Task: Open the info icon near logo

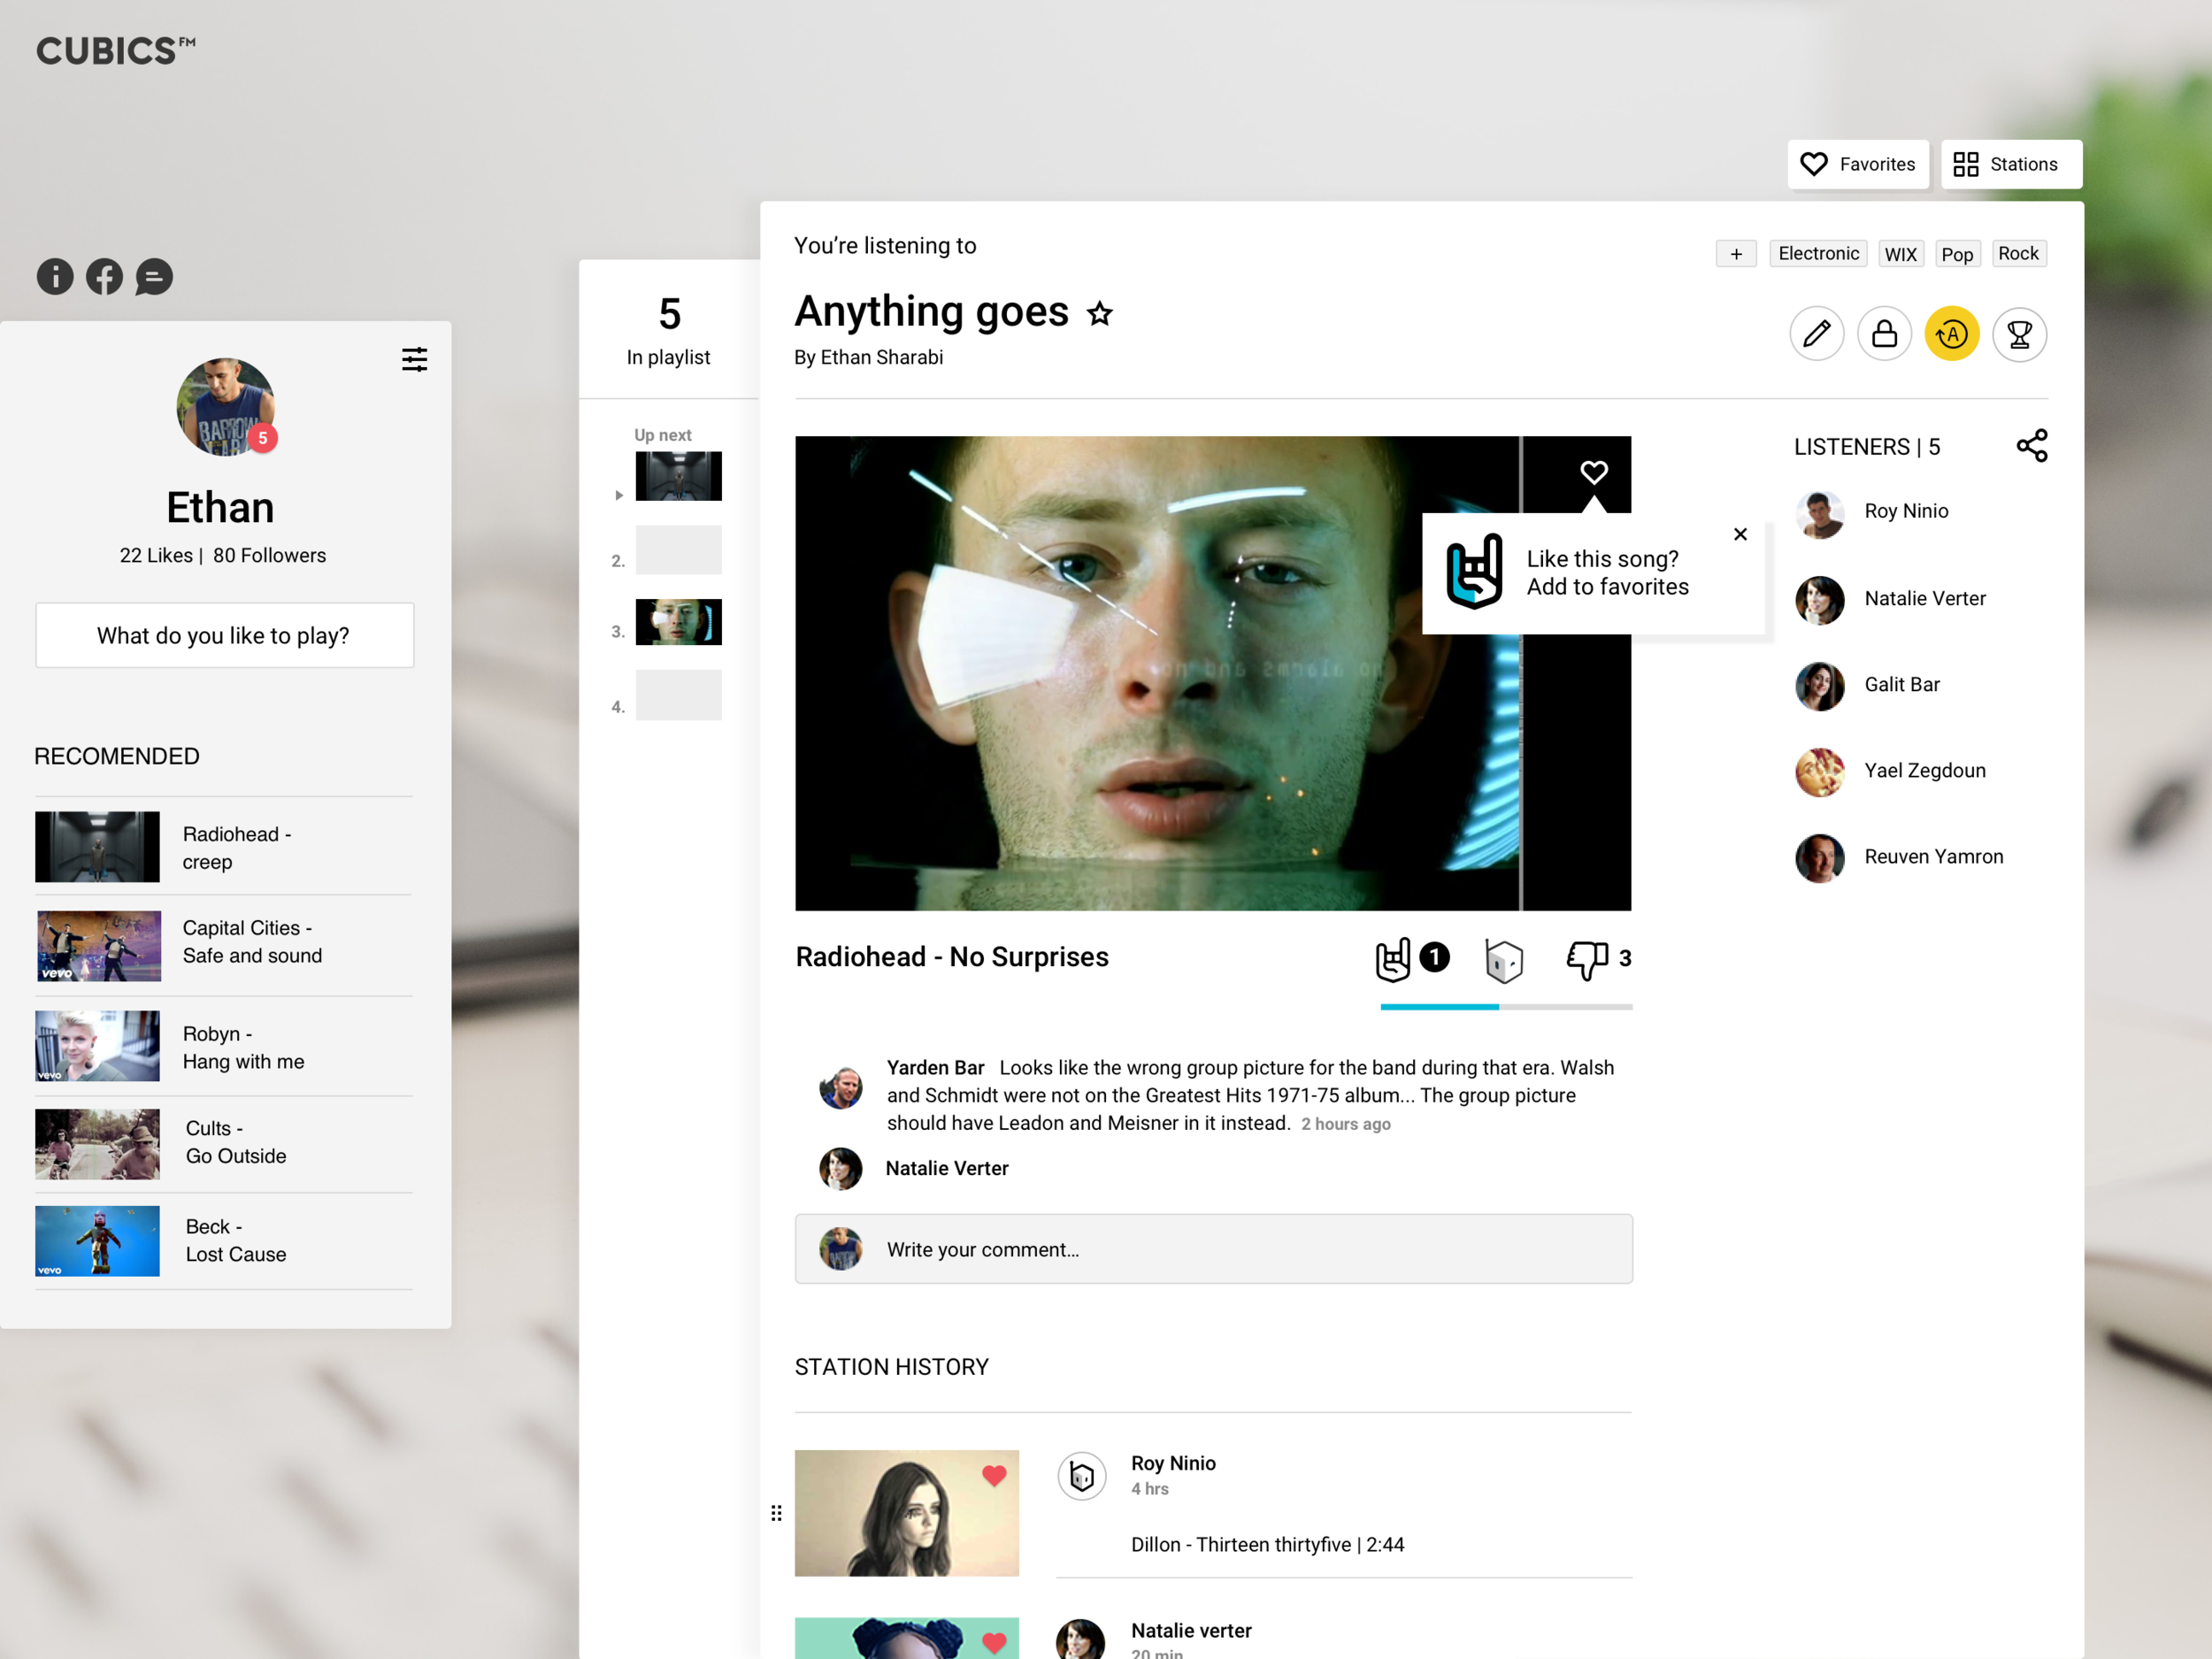Action: [x=55, y=277]
